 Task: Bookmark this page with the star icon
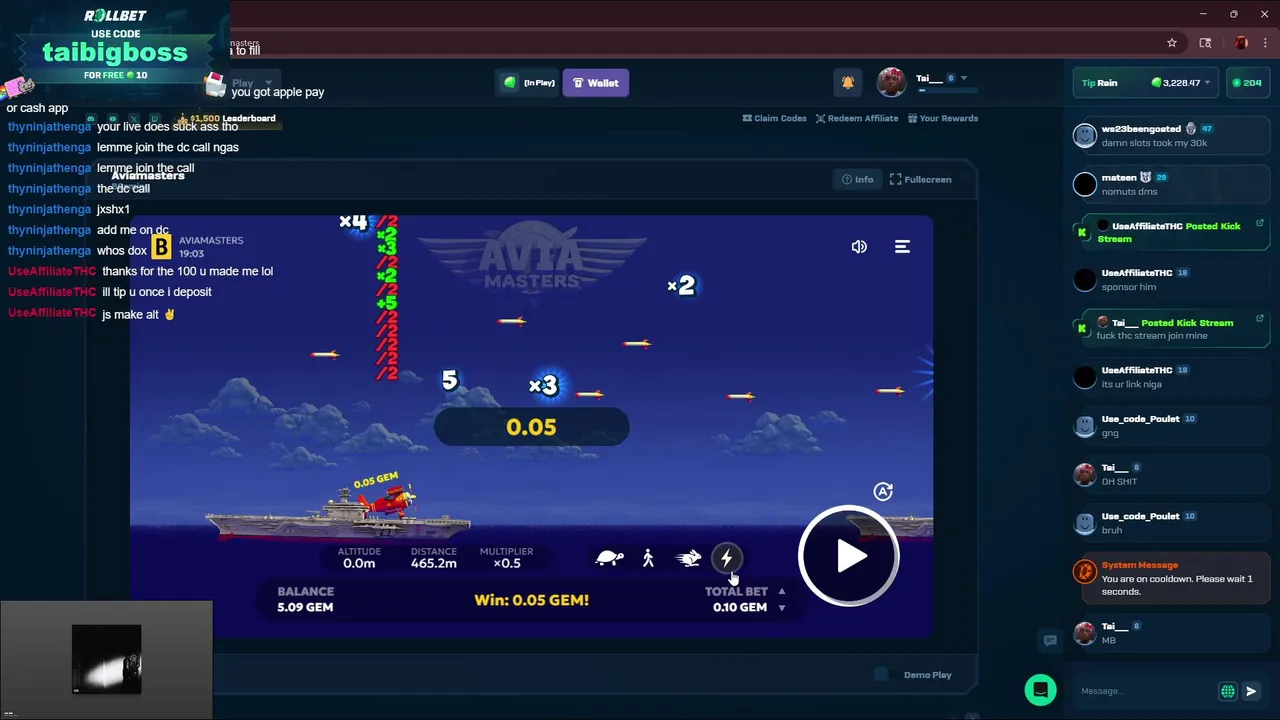tap(1172, 43)
